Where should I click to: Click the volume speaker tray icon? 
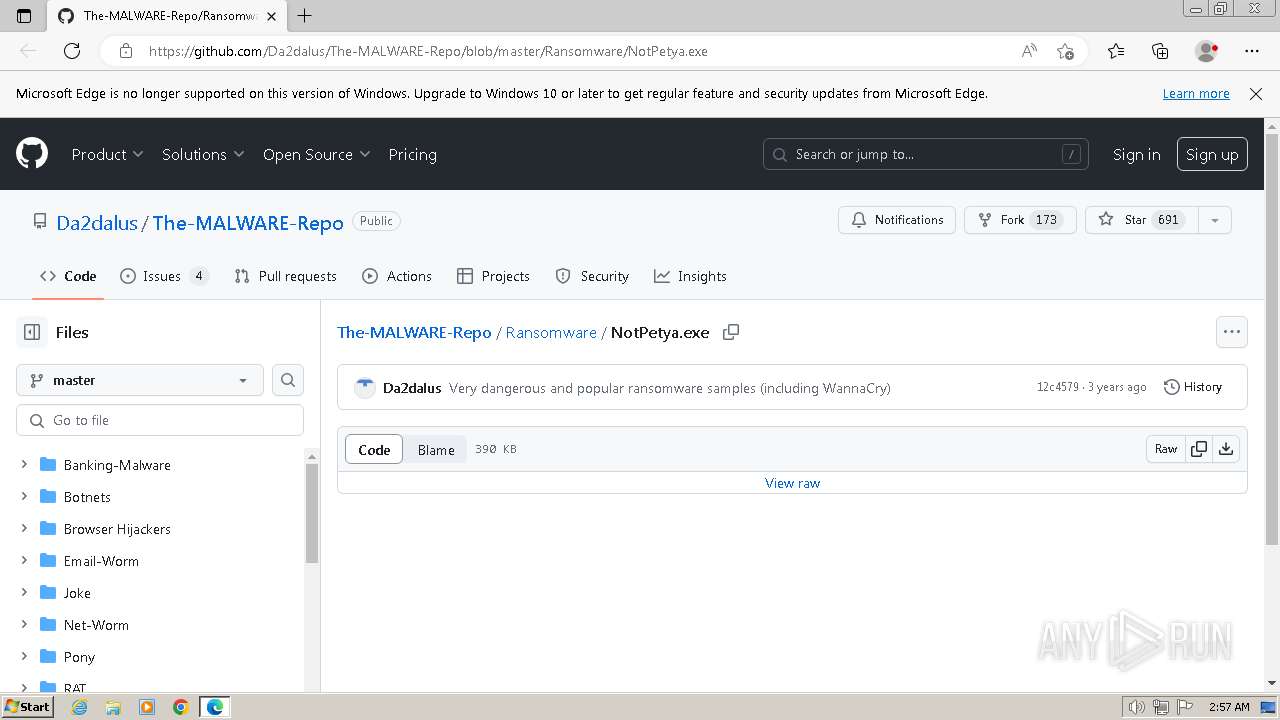point(1136,707)
